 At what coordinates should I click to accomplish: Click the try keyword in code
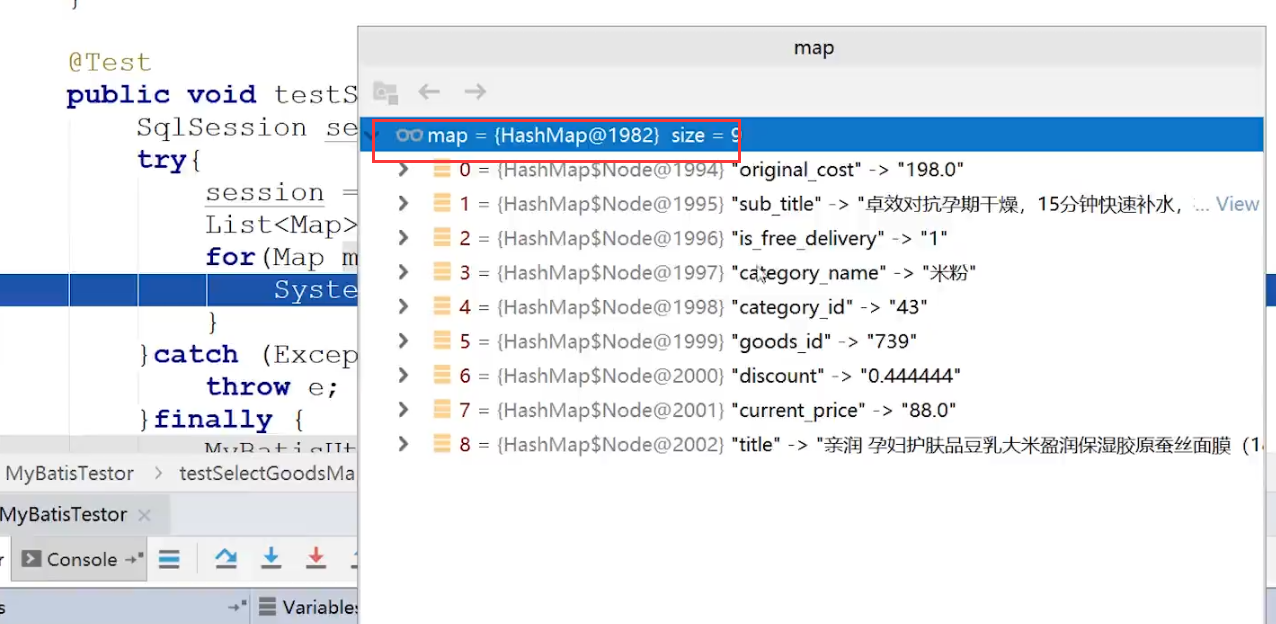pyautogui.click(x=162, y=160)
